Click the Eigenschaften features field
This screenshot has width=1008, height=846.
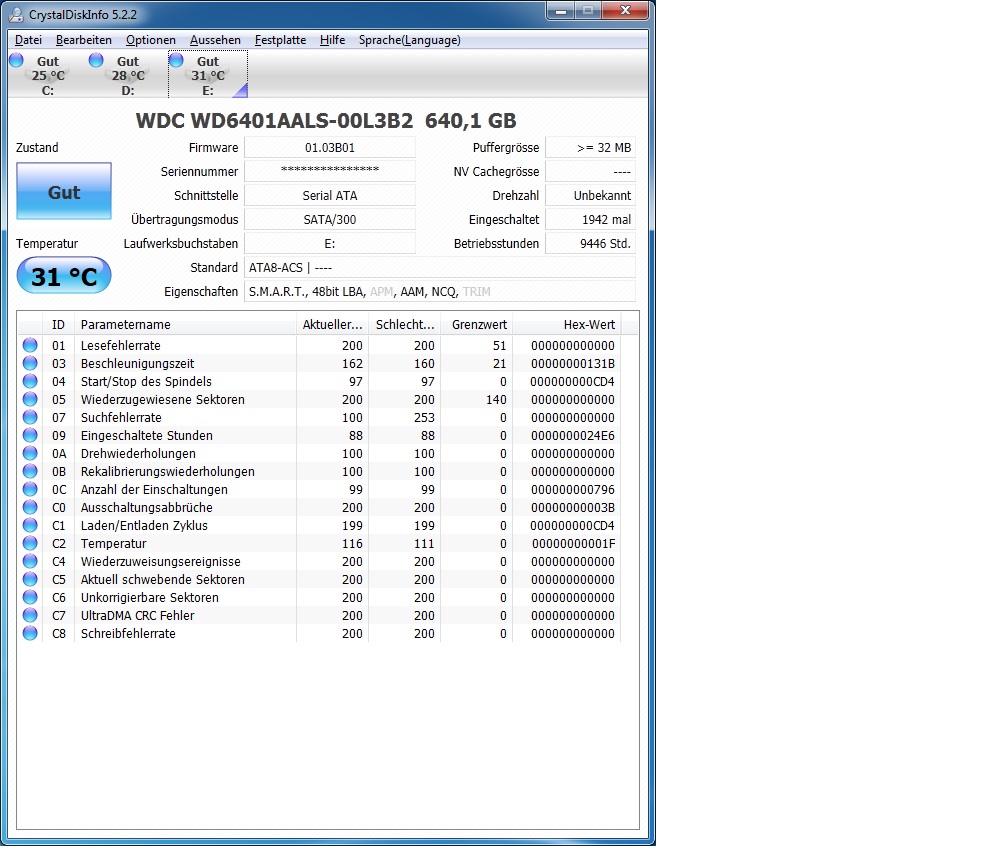[x=440, y=292]
